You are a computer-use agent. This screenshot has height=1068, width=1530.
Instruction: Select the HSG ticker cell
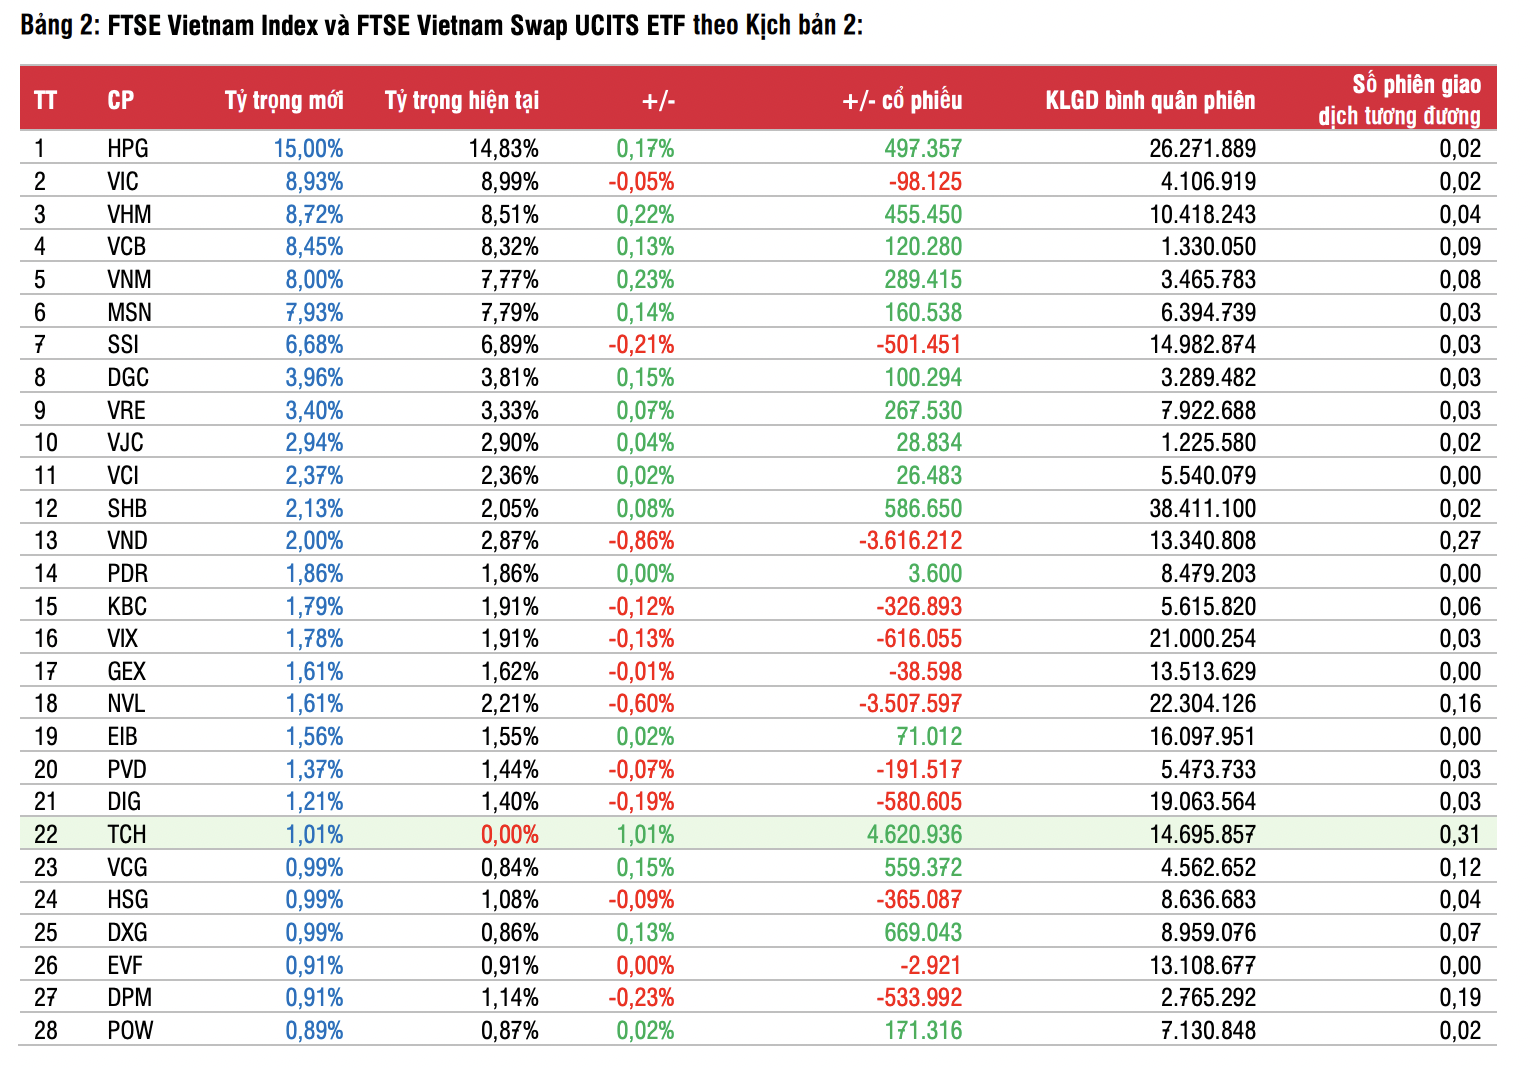coord(128,899)
